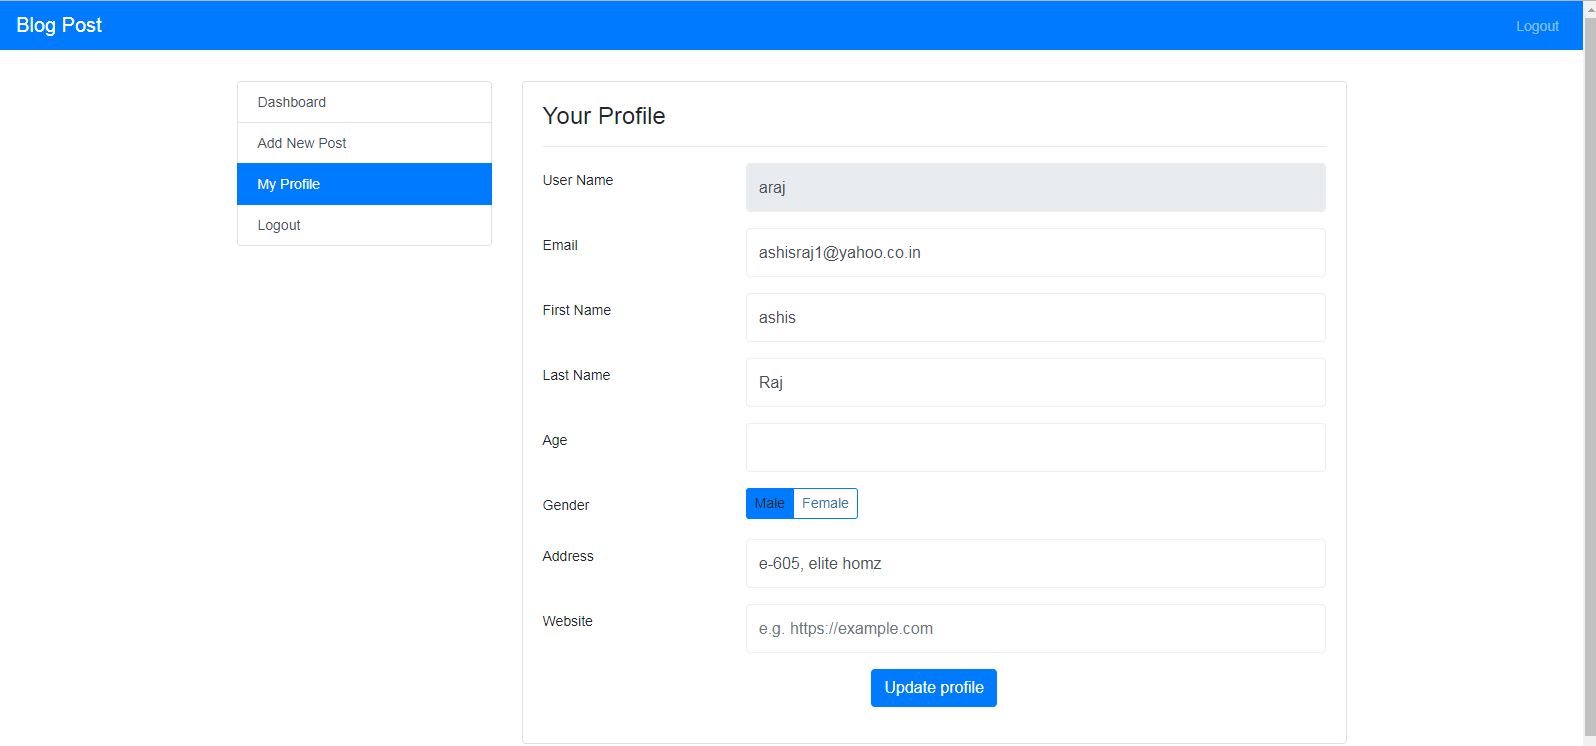
Task: Edit the Address field
Action: (1035, 563)
